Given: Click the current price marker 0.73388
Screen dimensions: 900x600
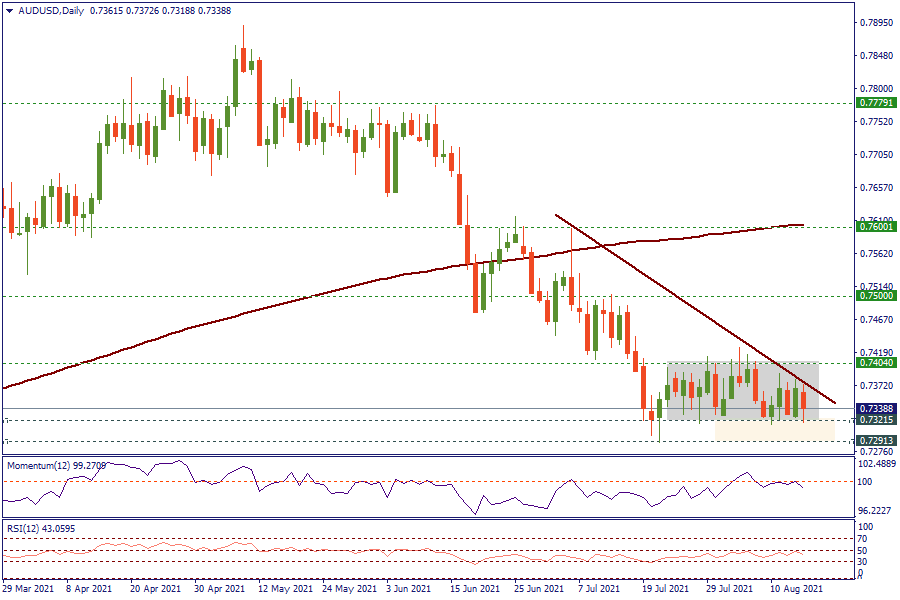Looking at the screenshot, I should [876, 409].
